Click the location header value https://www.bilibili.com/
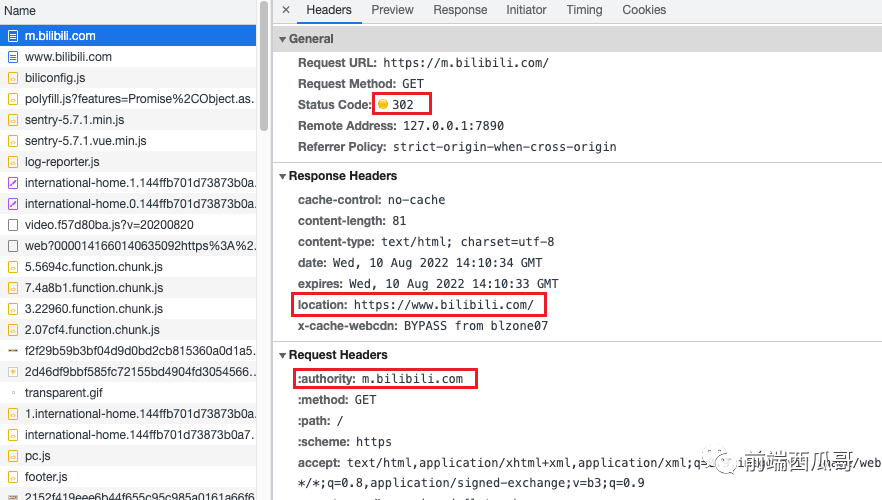This screenshot has height=500, width=882. (444, 305)
